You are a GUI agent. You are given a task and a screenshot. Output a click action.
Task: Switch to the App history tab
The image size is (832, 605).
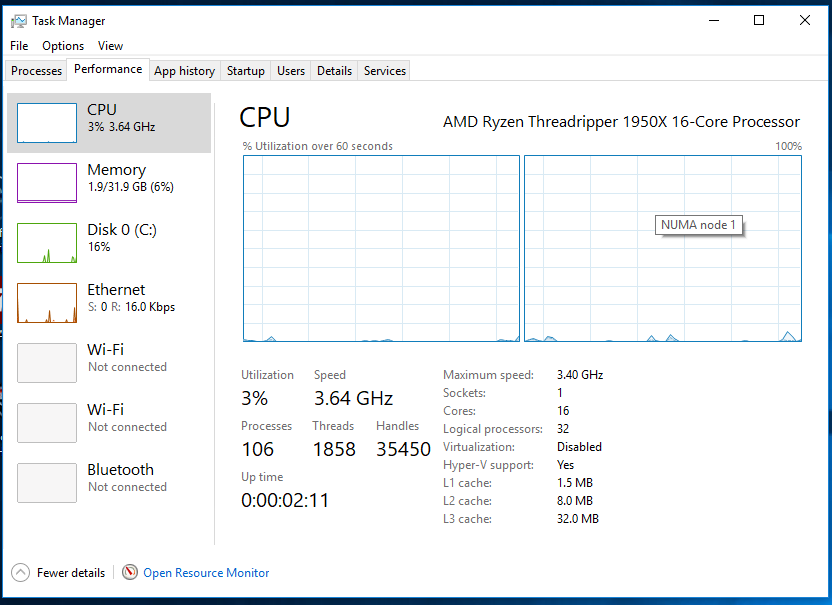(184, 71)
